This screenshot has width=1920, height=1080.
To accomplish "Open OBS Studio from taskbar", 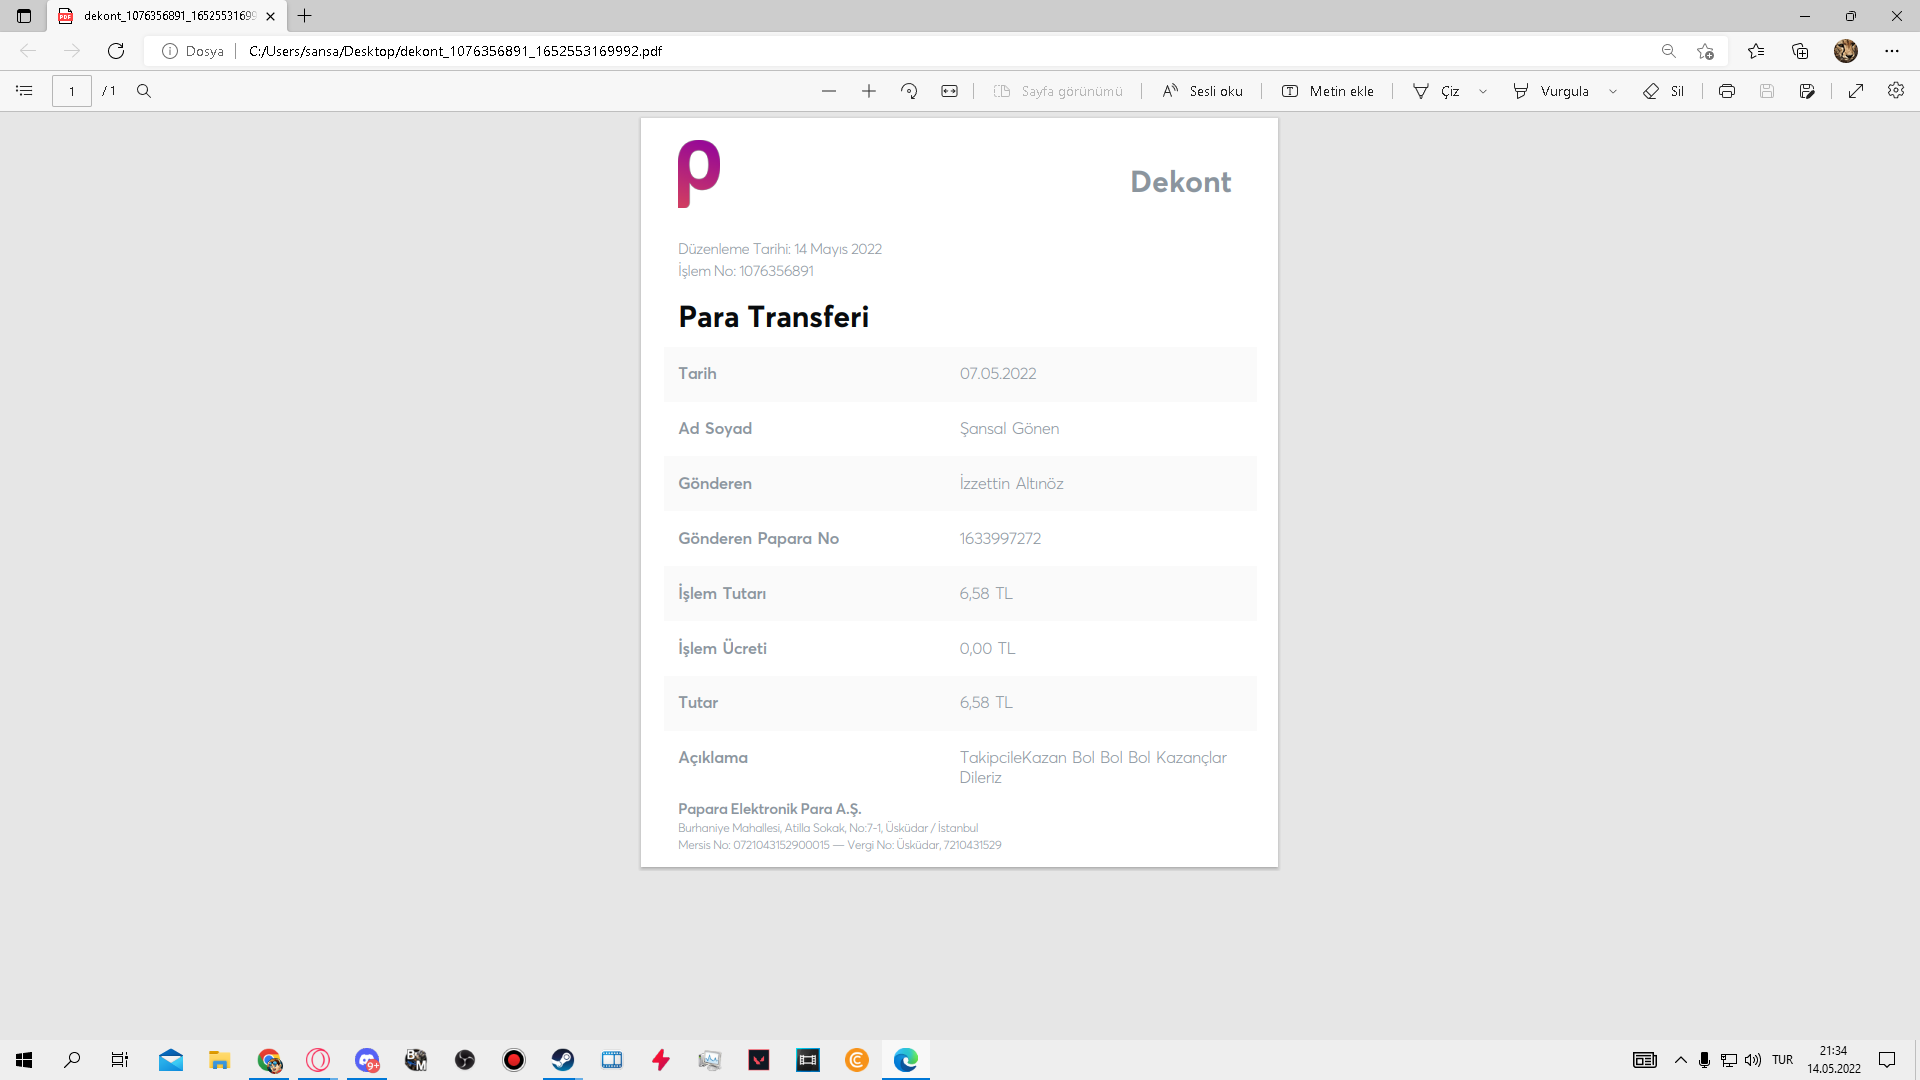I will pos(465,1060).
